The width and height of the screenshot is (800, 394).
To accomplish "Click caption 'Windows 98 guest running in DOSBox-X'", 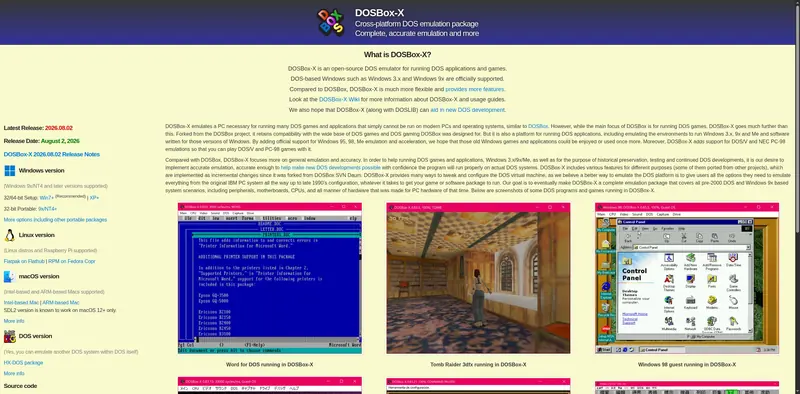I will tap(687, 365).
